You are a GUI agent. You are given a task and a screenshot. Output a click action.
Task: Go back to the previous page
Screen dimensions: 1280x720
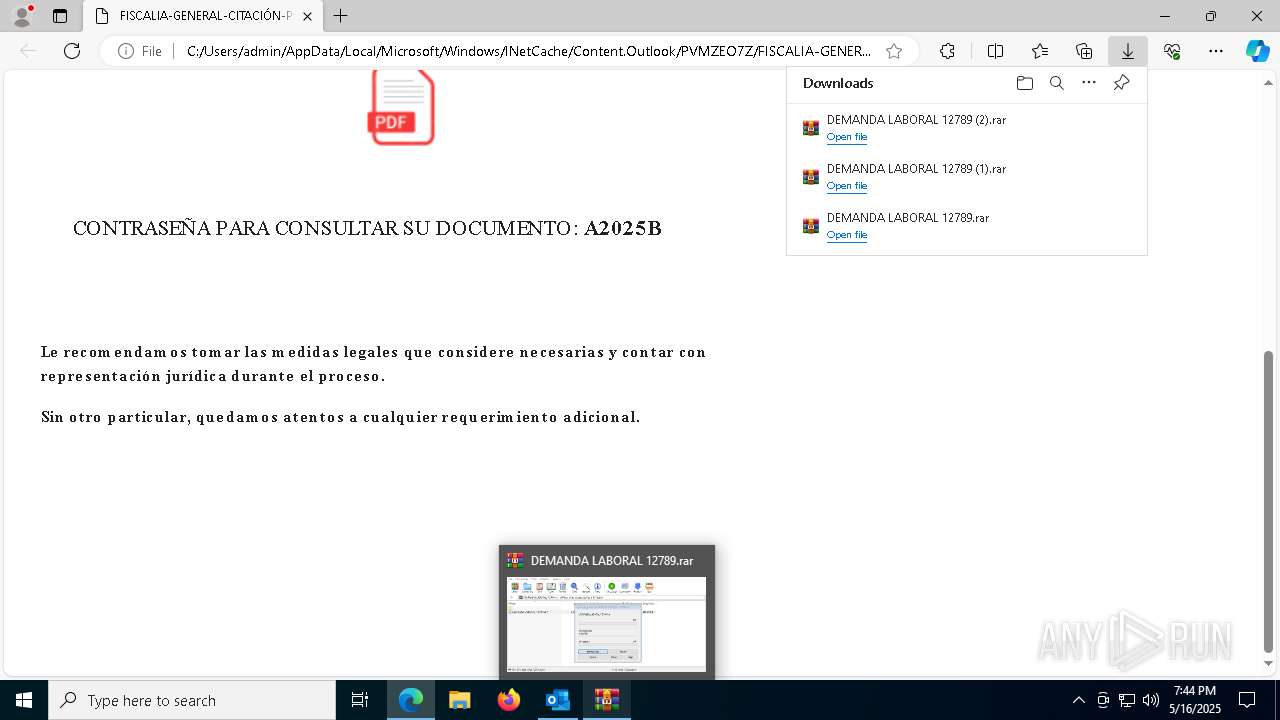[28, 51]
